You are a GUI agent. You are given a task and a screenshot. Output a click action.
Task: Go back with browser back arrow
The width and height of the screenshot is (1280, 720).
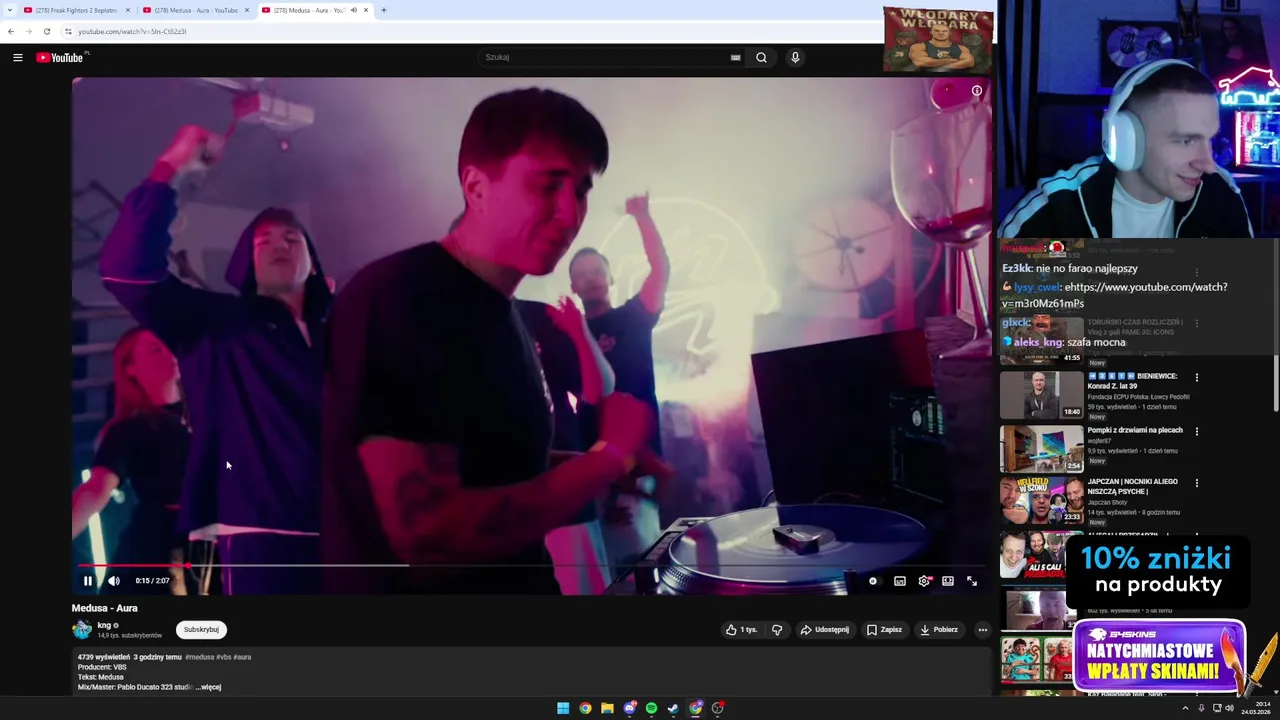point(11,31)
